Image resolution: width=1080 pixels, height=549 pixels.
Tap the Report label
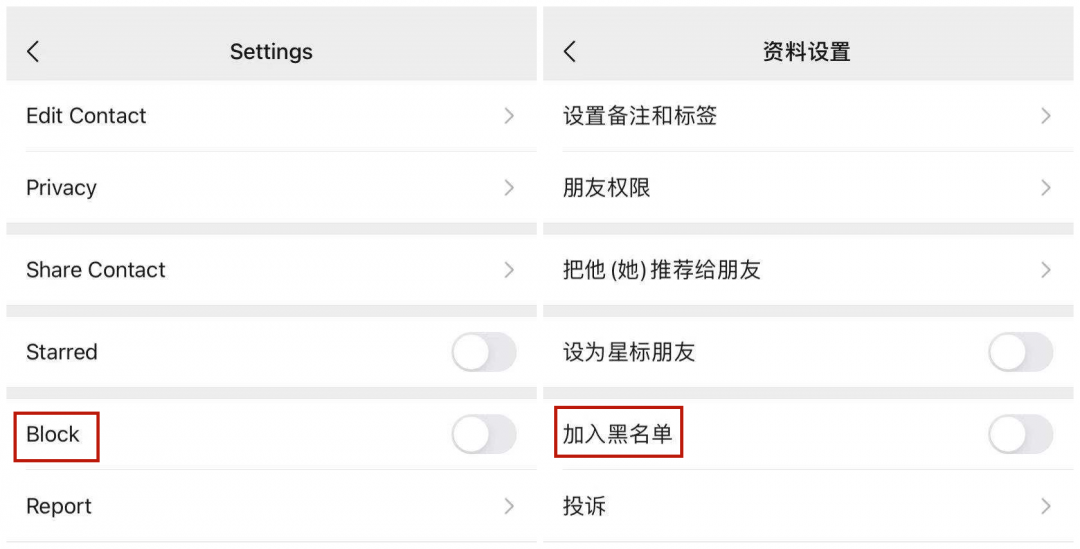[59, 507]
